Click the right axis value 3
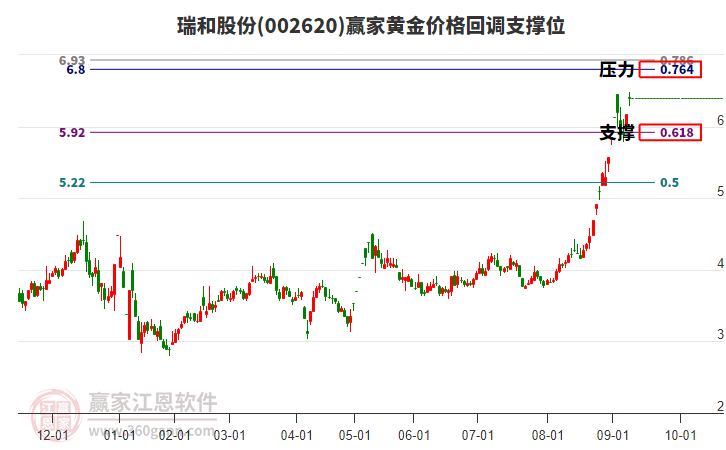This screenshot has width=726, height=450. tap(720, 334)
